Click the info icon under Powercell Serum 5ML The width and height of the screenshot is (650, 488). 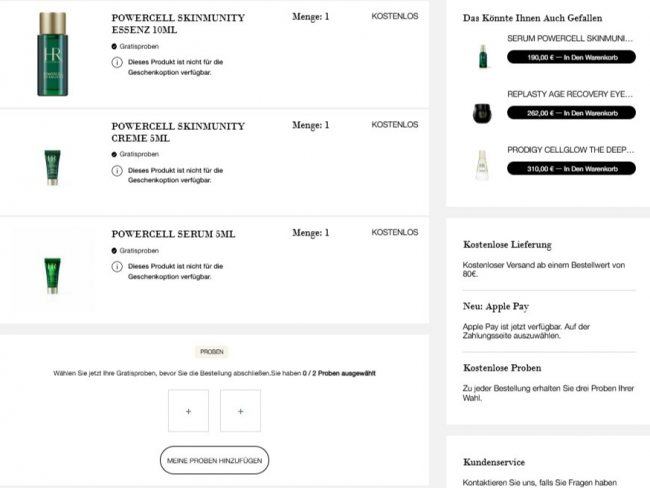(x=117, y=266)
